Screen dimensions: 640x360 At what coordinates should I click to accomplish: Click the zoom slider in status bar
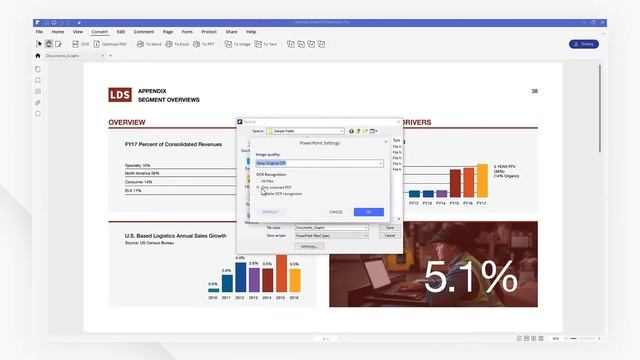pyautogui.click(x=582, y=338)
